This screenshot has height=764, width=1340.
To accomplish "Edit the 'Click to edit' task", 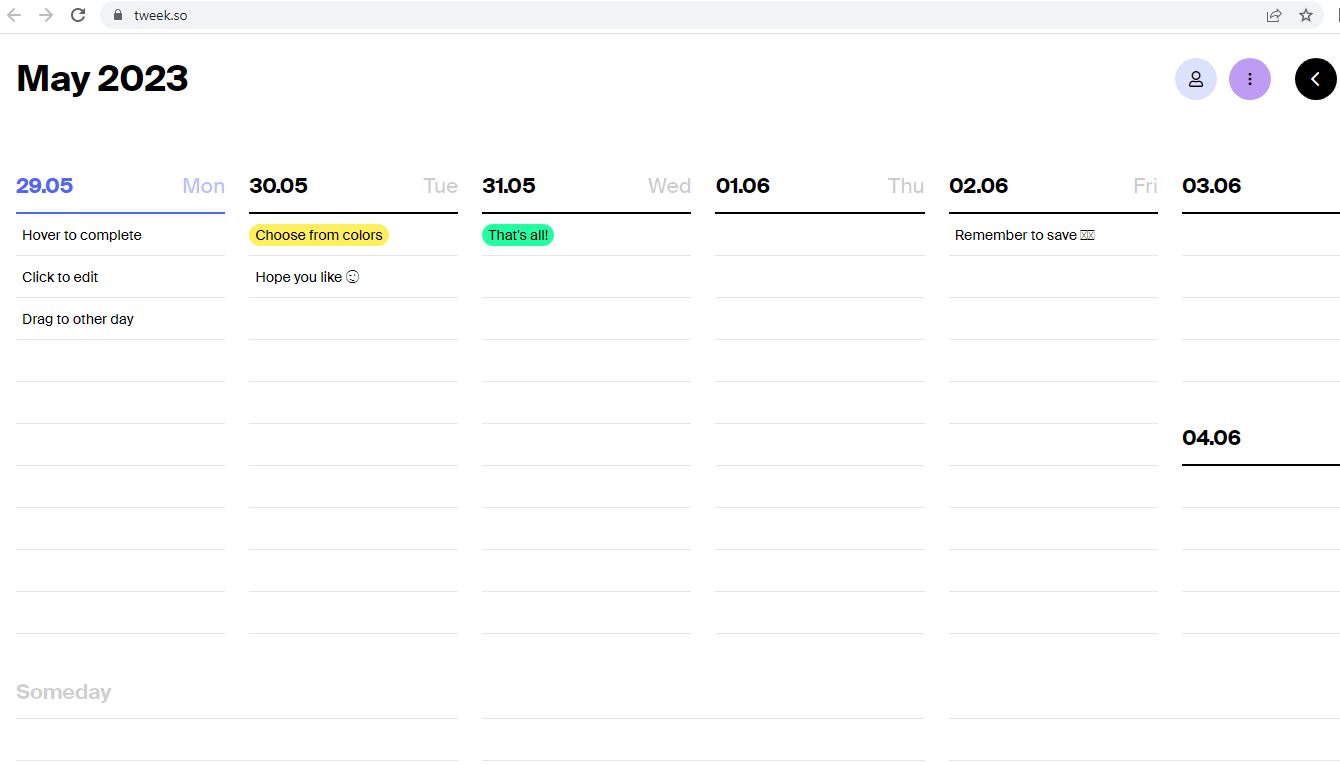I will pyautogui.click(x=60, y=277).
